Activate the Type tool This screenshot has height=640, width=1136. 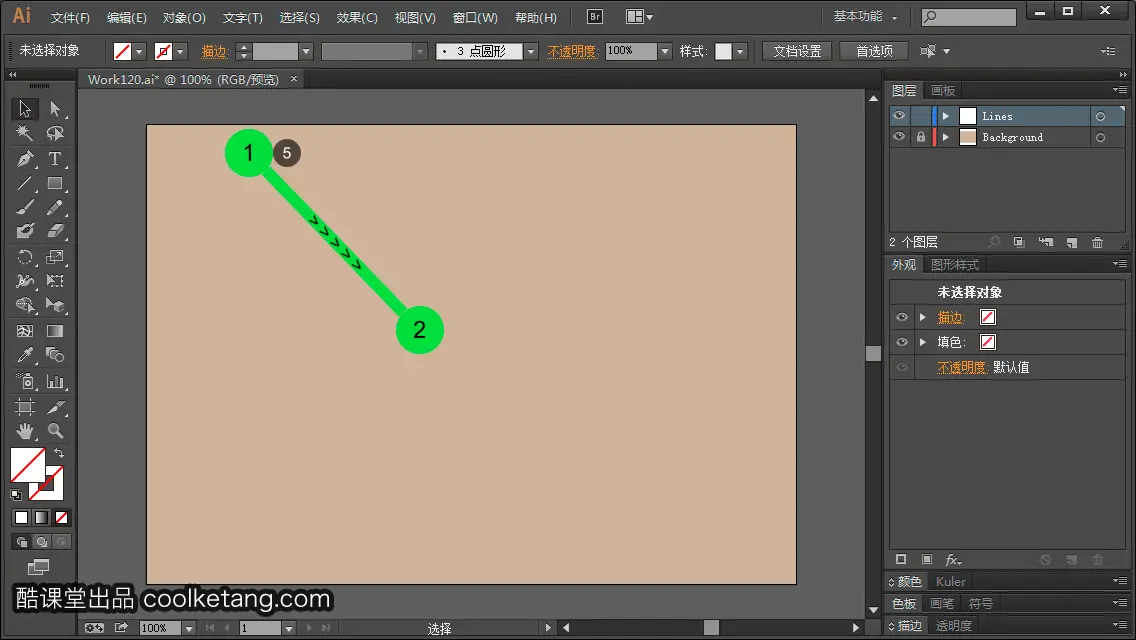(55, 159)
